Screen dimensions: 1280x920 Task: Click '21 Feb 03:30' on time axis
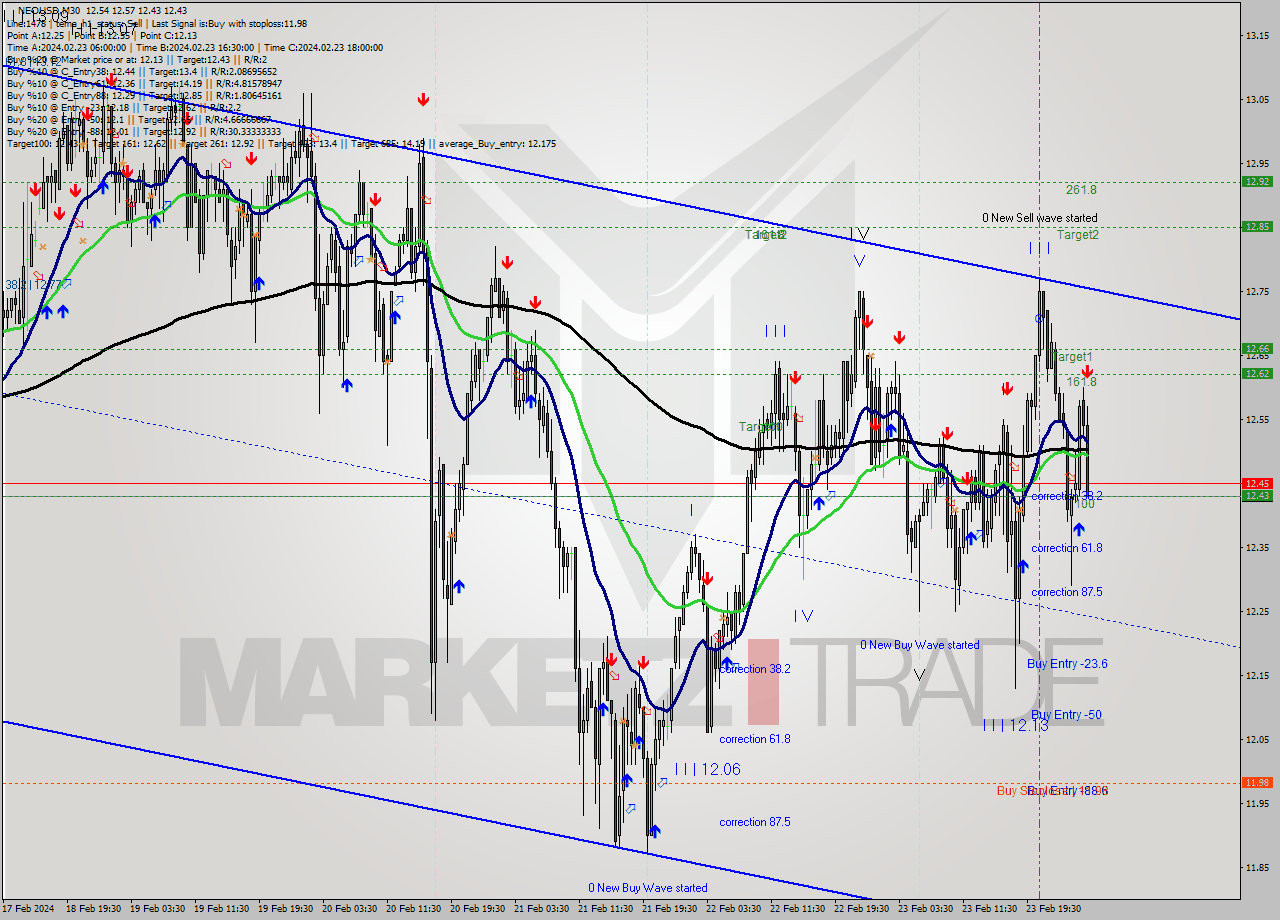coord(542,909)
